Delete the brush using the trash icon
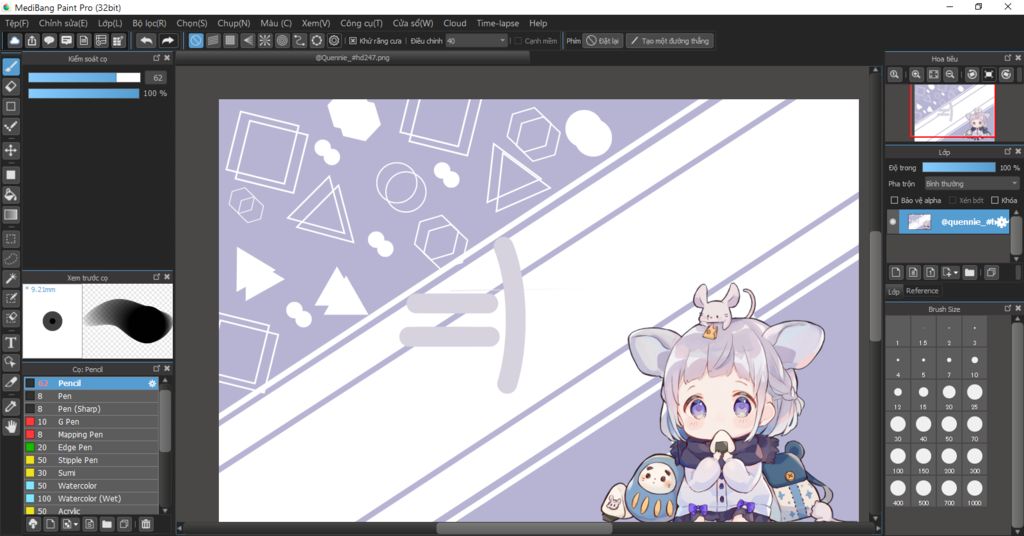The height and width of the screenshot is (536, 1024). (x=146, y=524)
